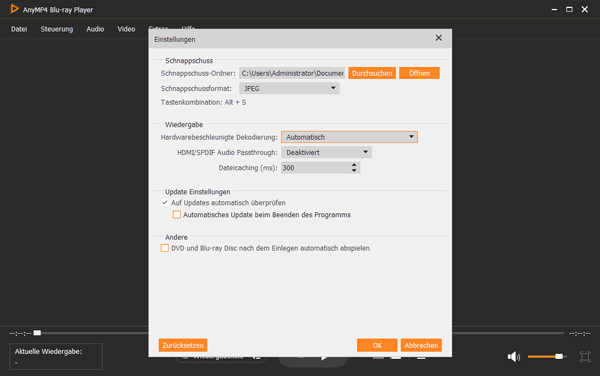Open the Video menu
Viewport: 600px width, 376px height.
point(126,29)
